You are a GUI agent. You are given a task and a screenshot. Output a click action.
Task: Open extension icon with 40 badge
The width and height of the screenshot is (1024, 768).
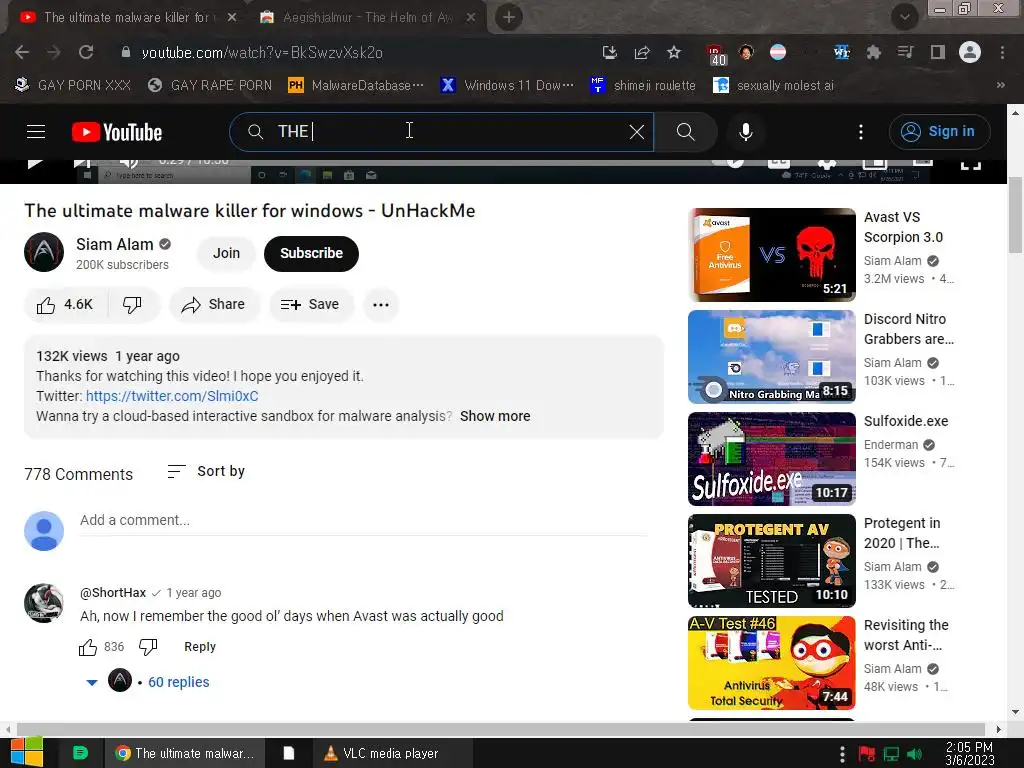(x=716, y=54)
